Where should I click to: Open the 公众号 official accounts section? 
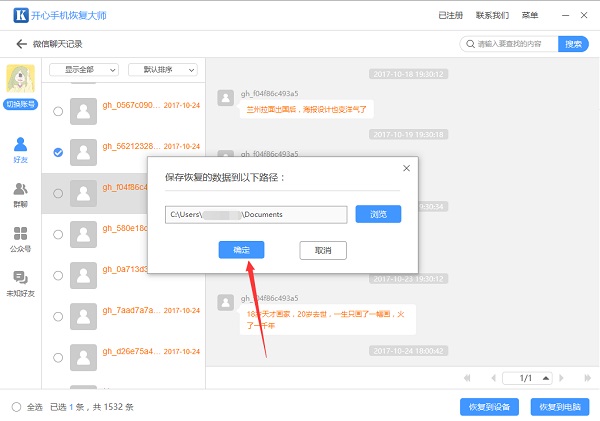pyautogui.click(x=21, y=240)
